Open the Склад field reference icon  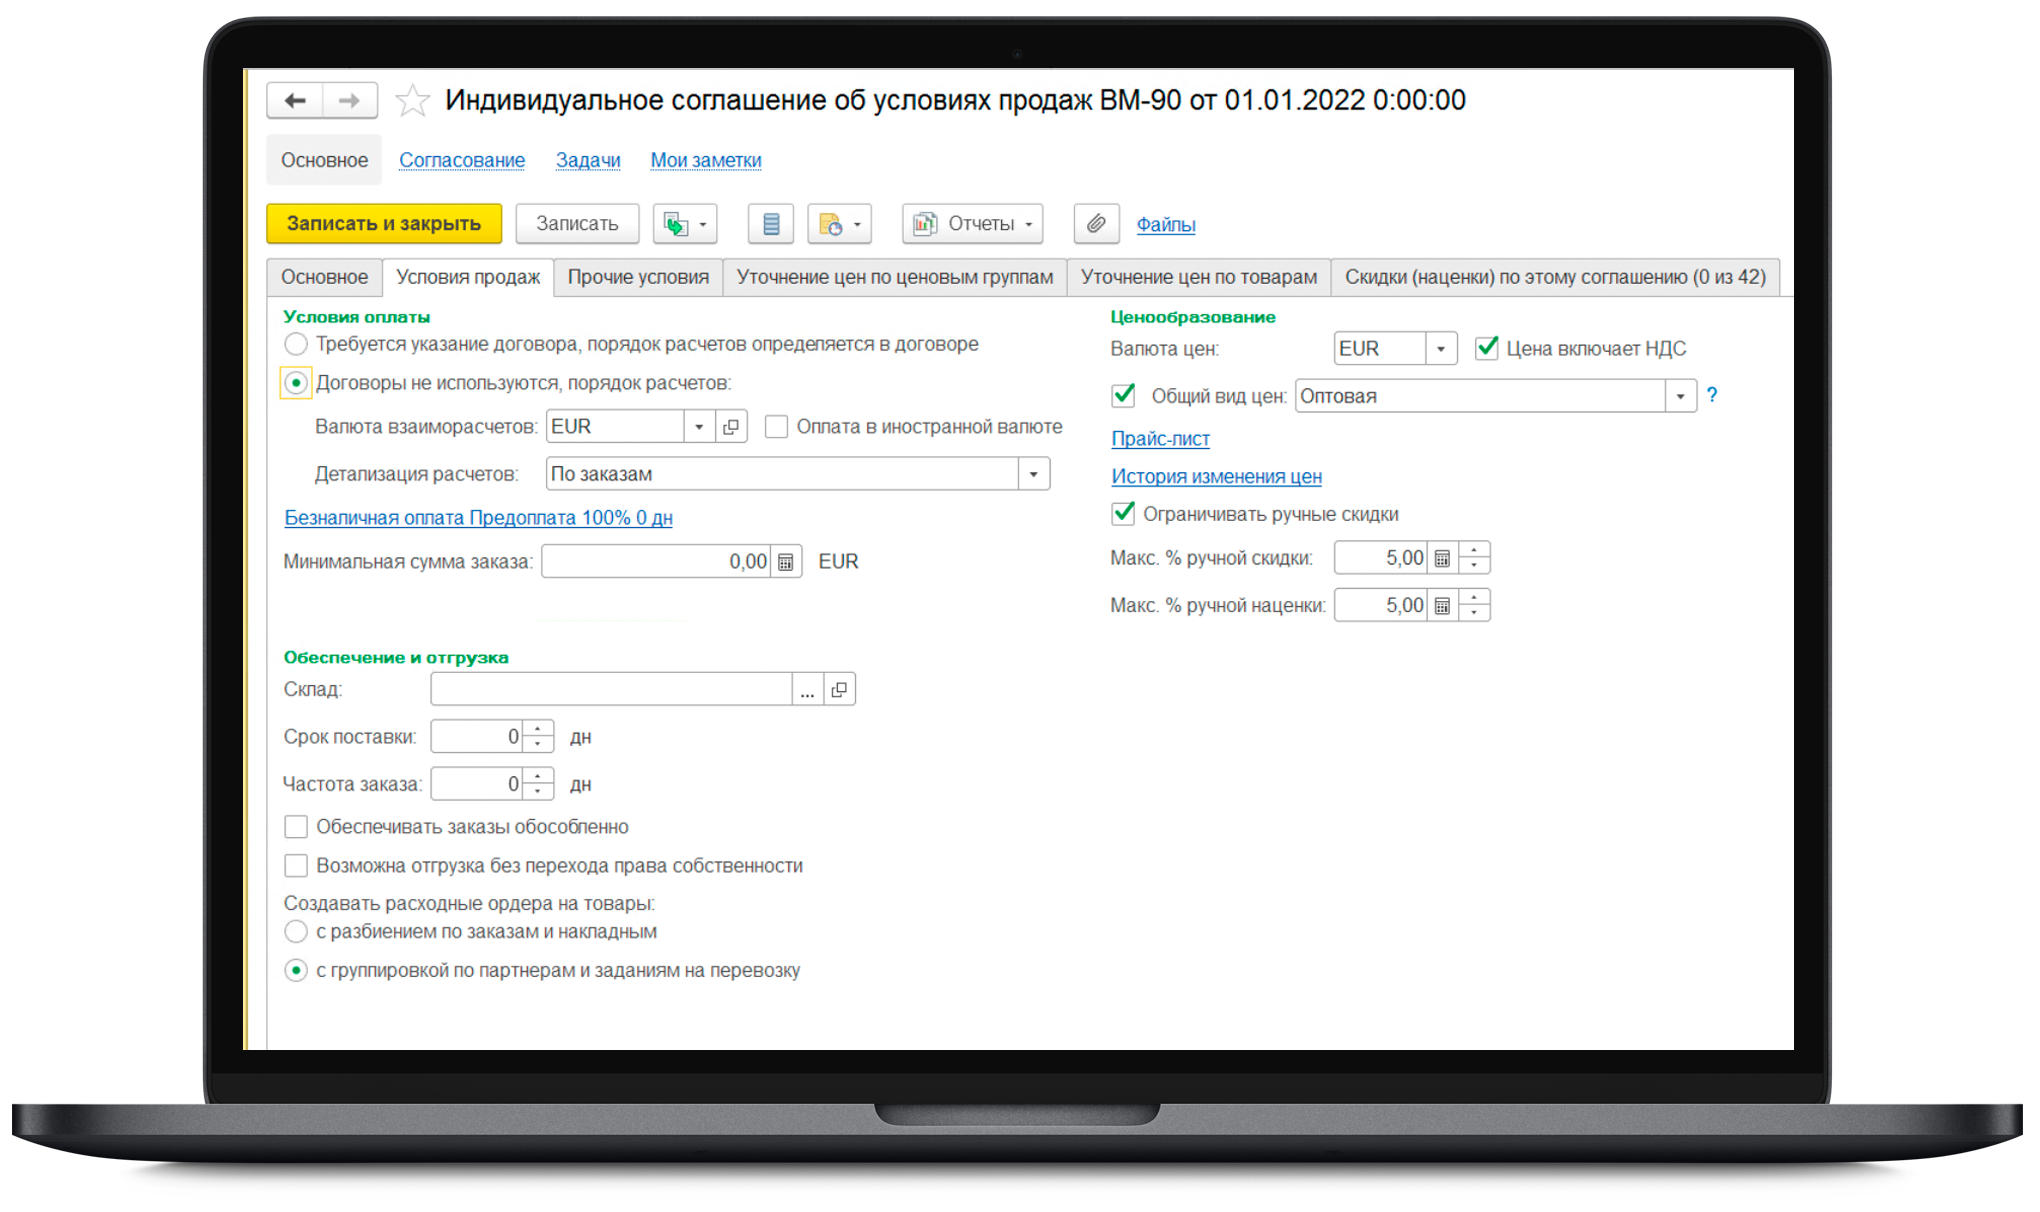point(839,690)
